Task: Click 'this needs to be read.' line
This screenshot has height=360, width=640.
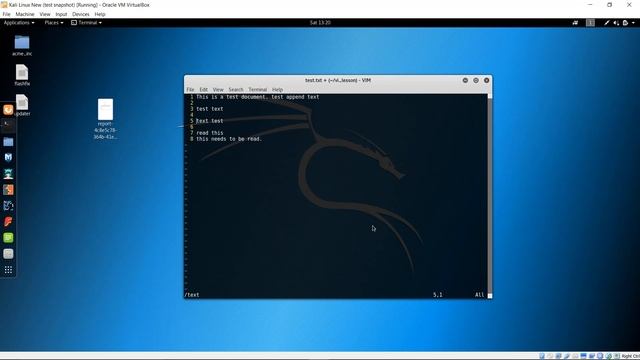Action: coord(229,139)
